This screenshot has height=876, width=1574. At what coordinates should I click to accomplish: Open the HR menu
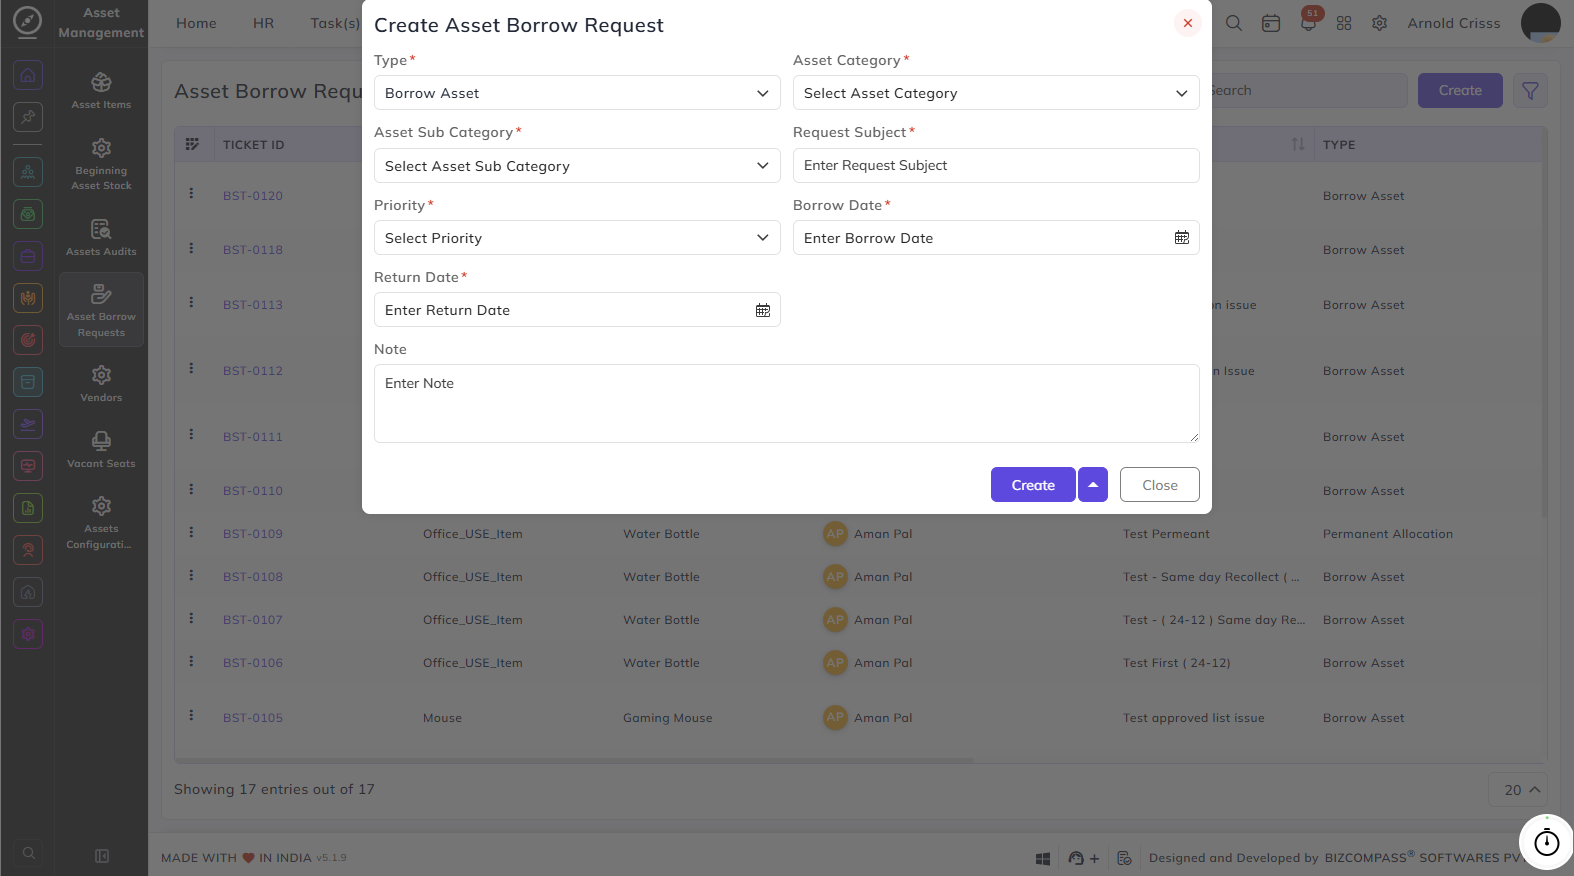[x=264, y=23]
